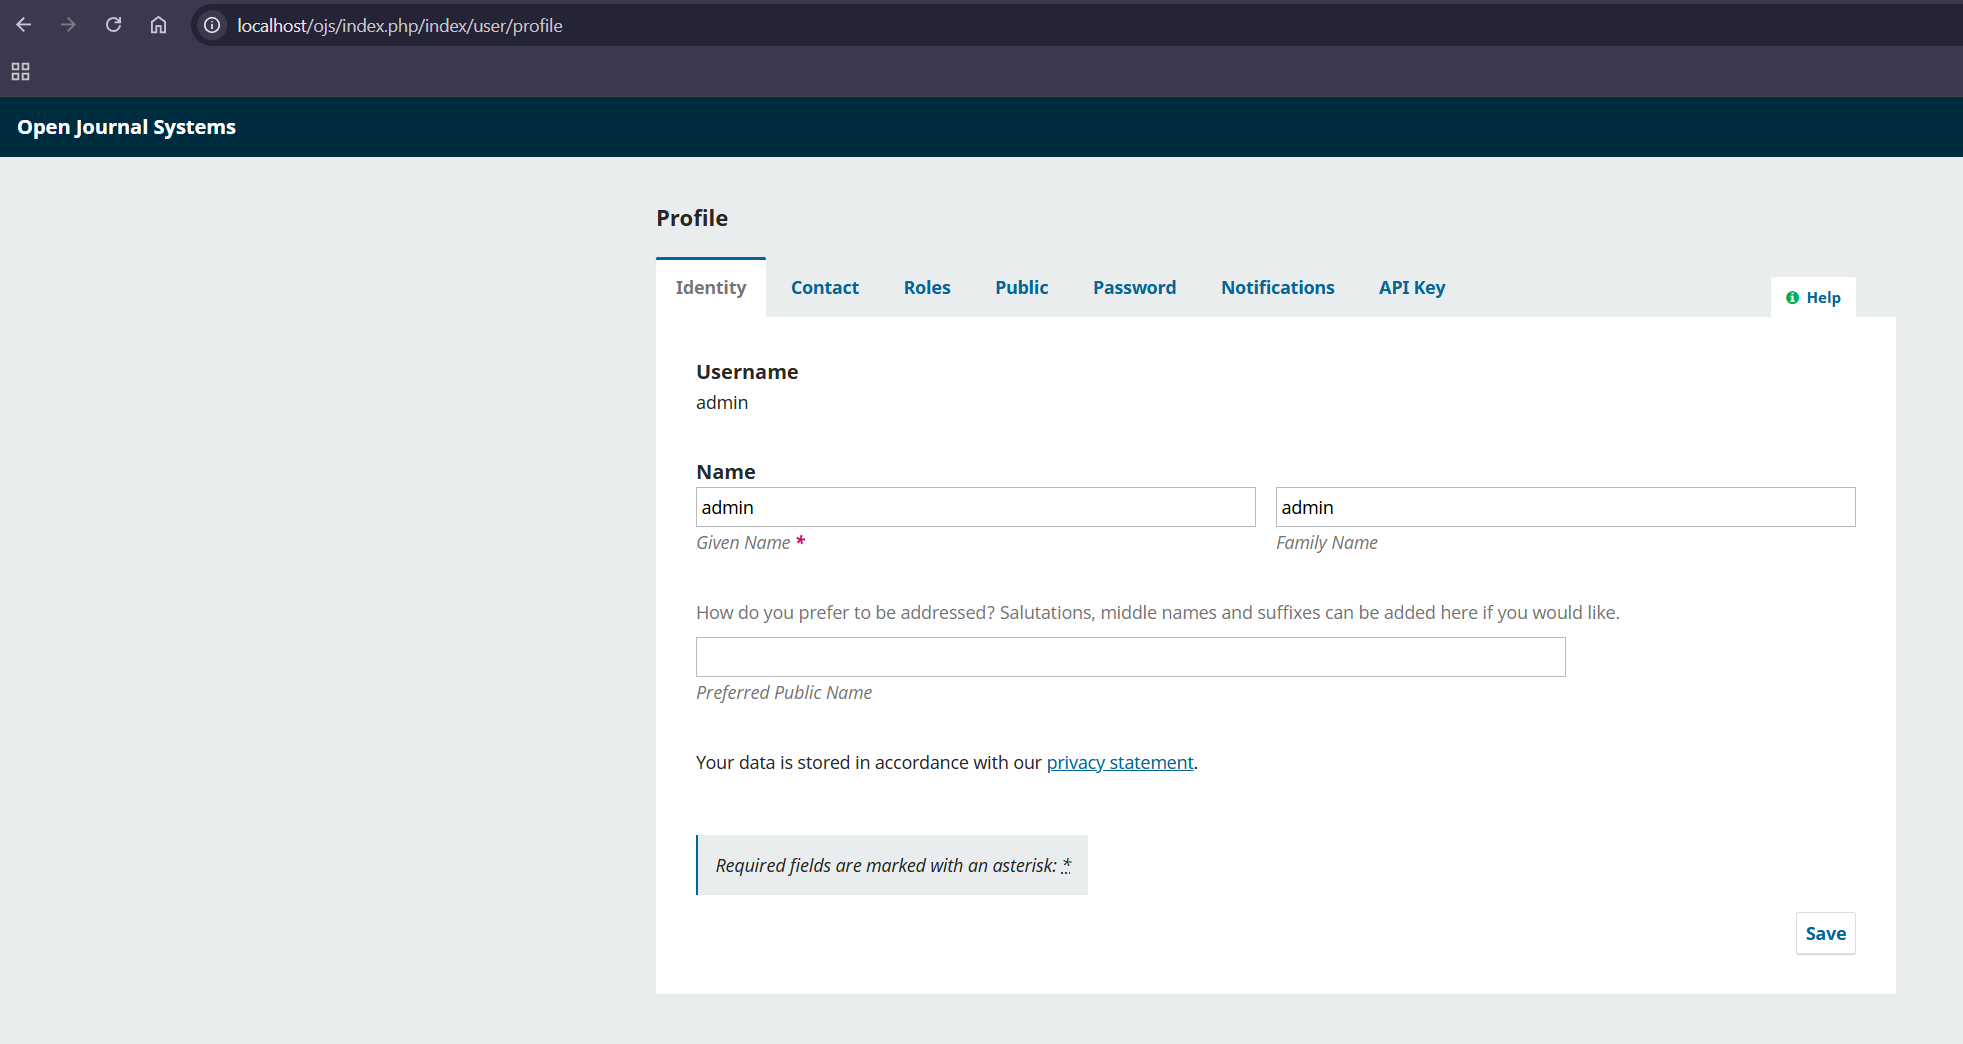Go to browser home page
1963x1044 pixels.
(158, 25)
